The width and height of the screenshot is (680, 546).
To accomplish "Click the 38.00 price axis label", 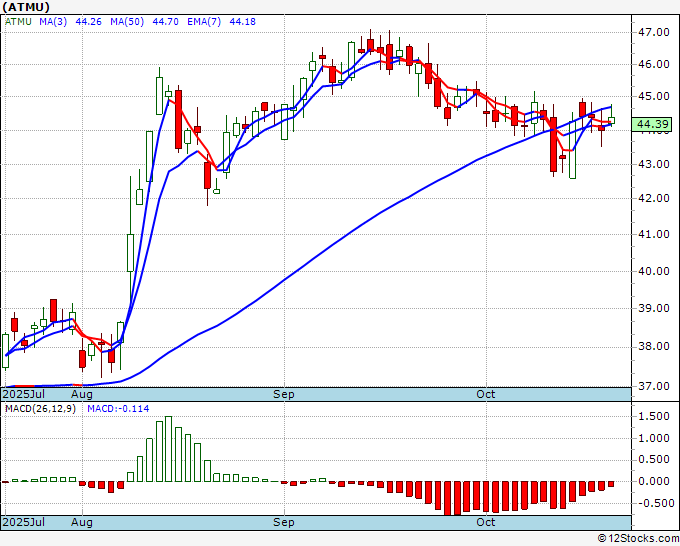I will click(653, 346).
